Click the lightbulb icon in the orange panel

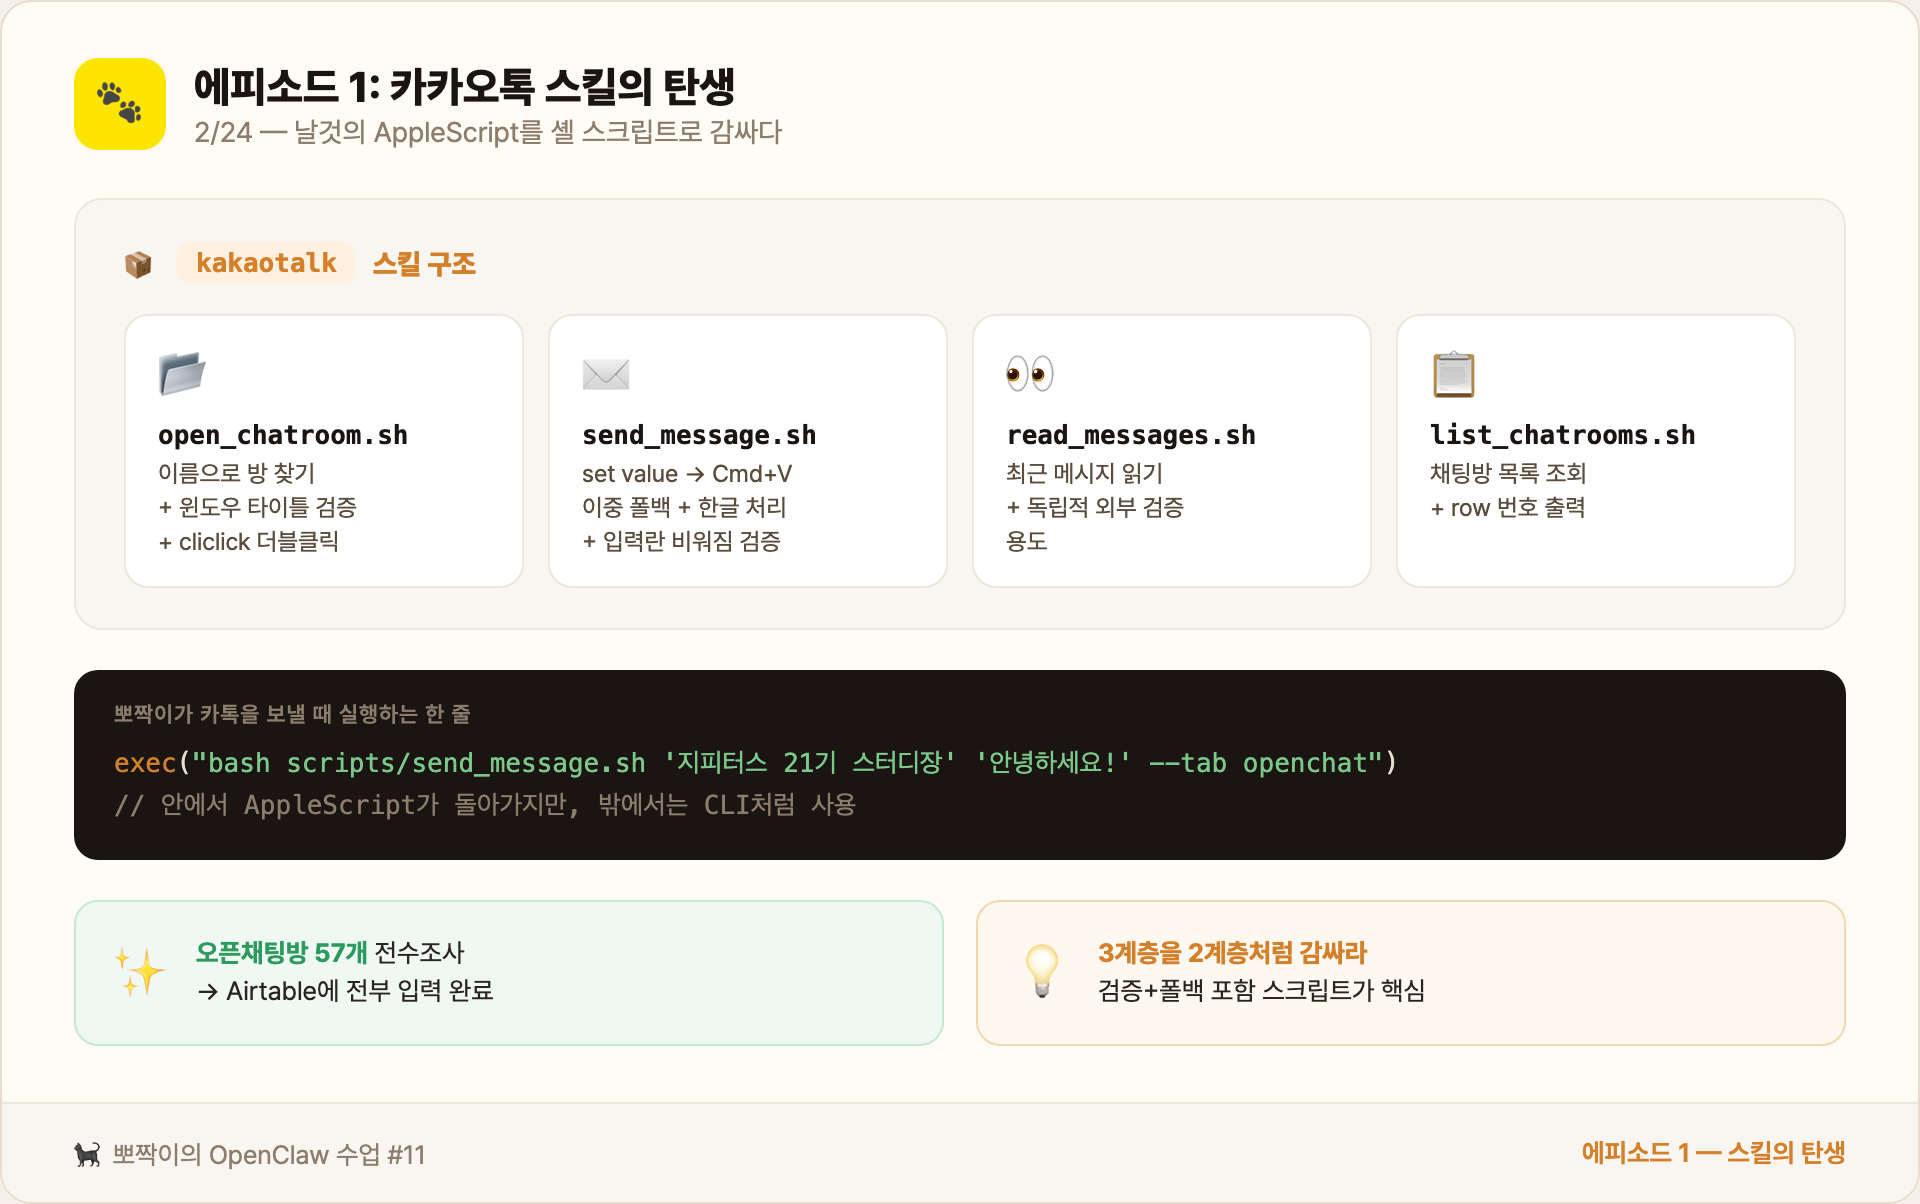click(1042, 971)
